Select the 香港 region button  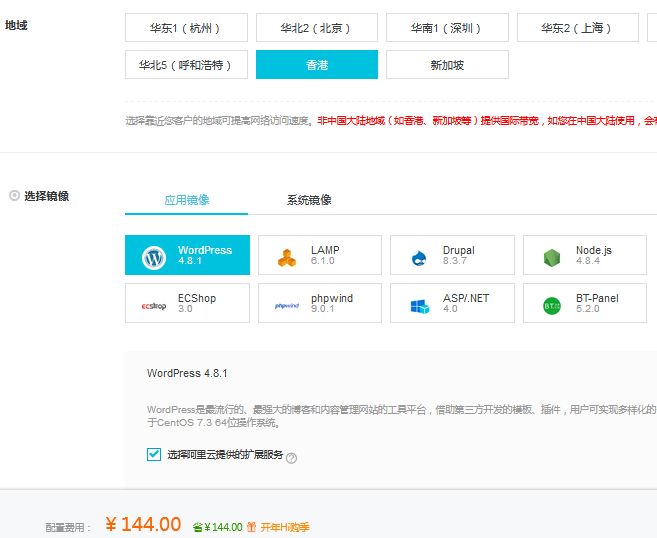pyautogui.click(x=317, y=65)
